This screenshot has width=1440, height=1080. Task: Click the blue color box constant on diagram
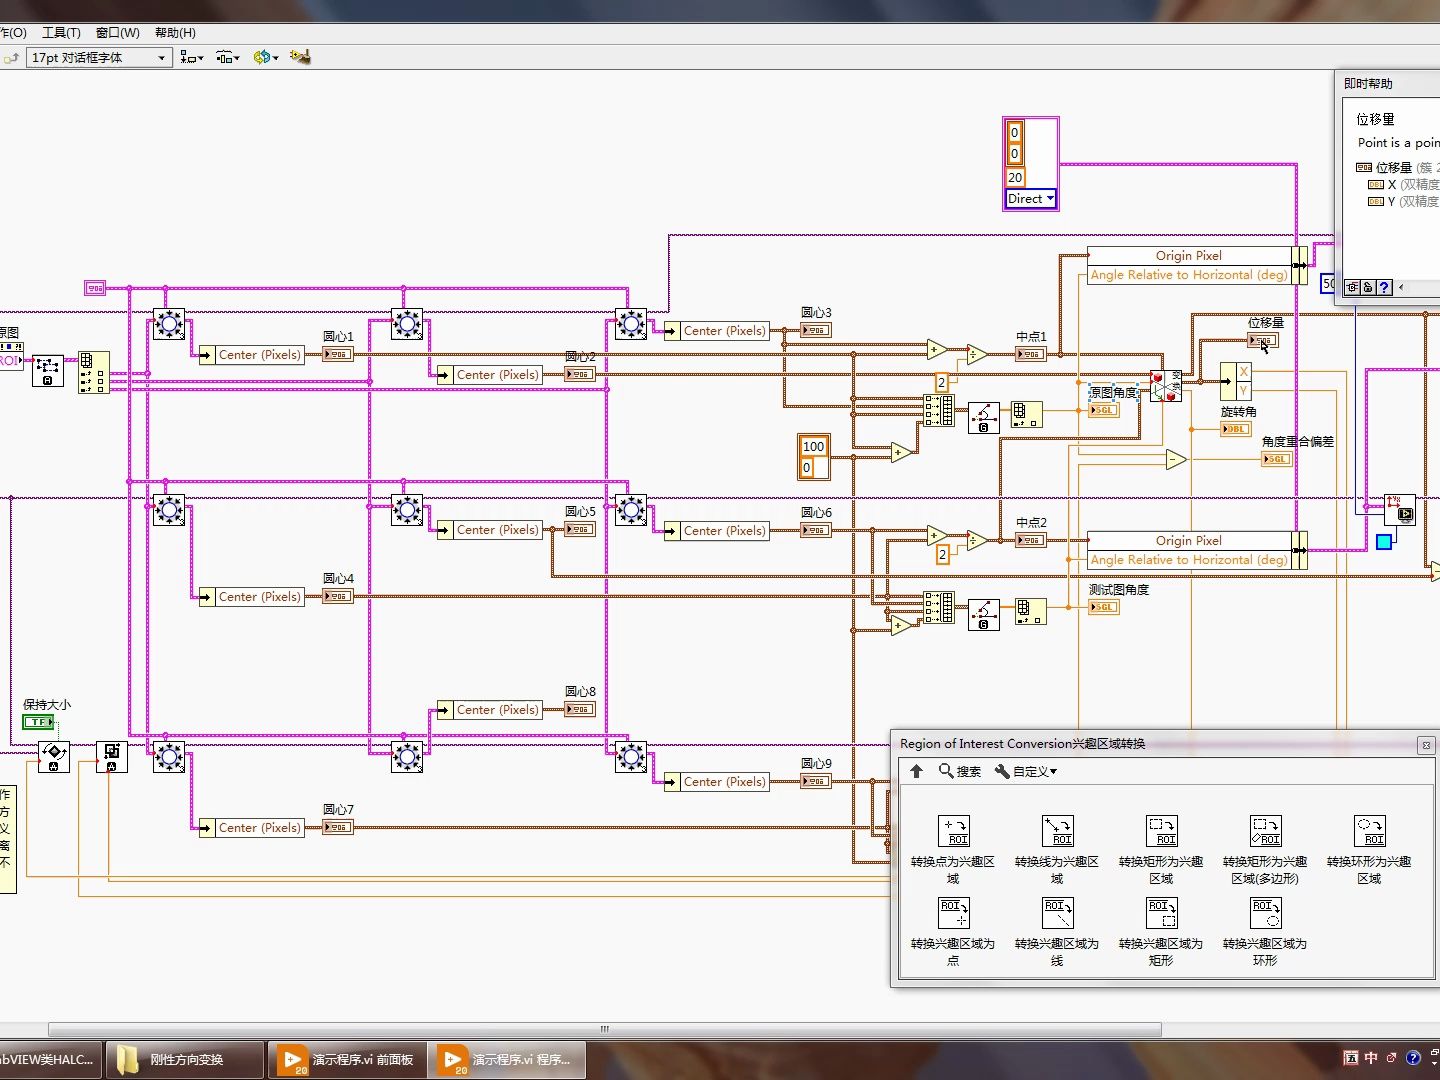pyautogui.click(x=1384, y=541)
